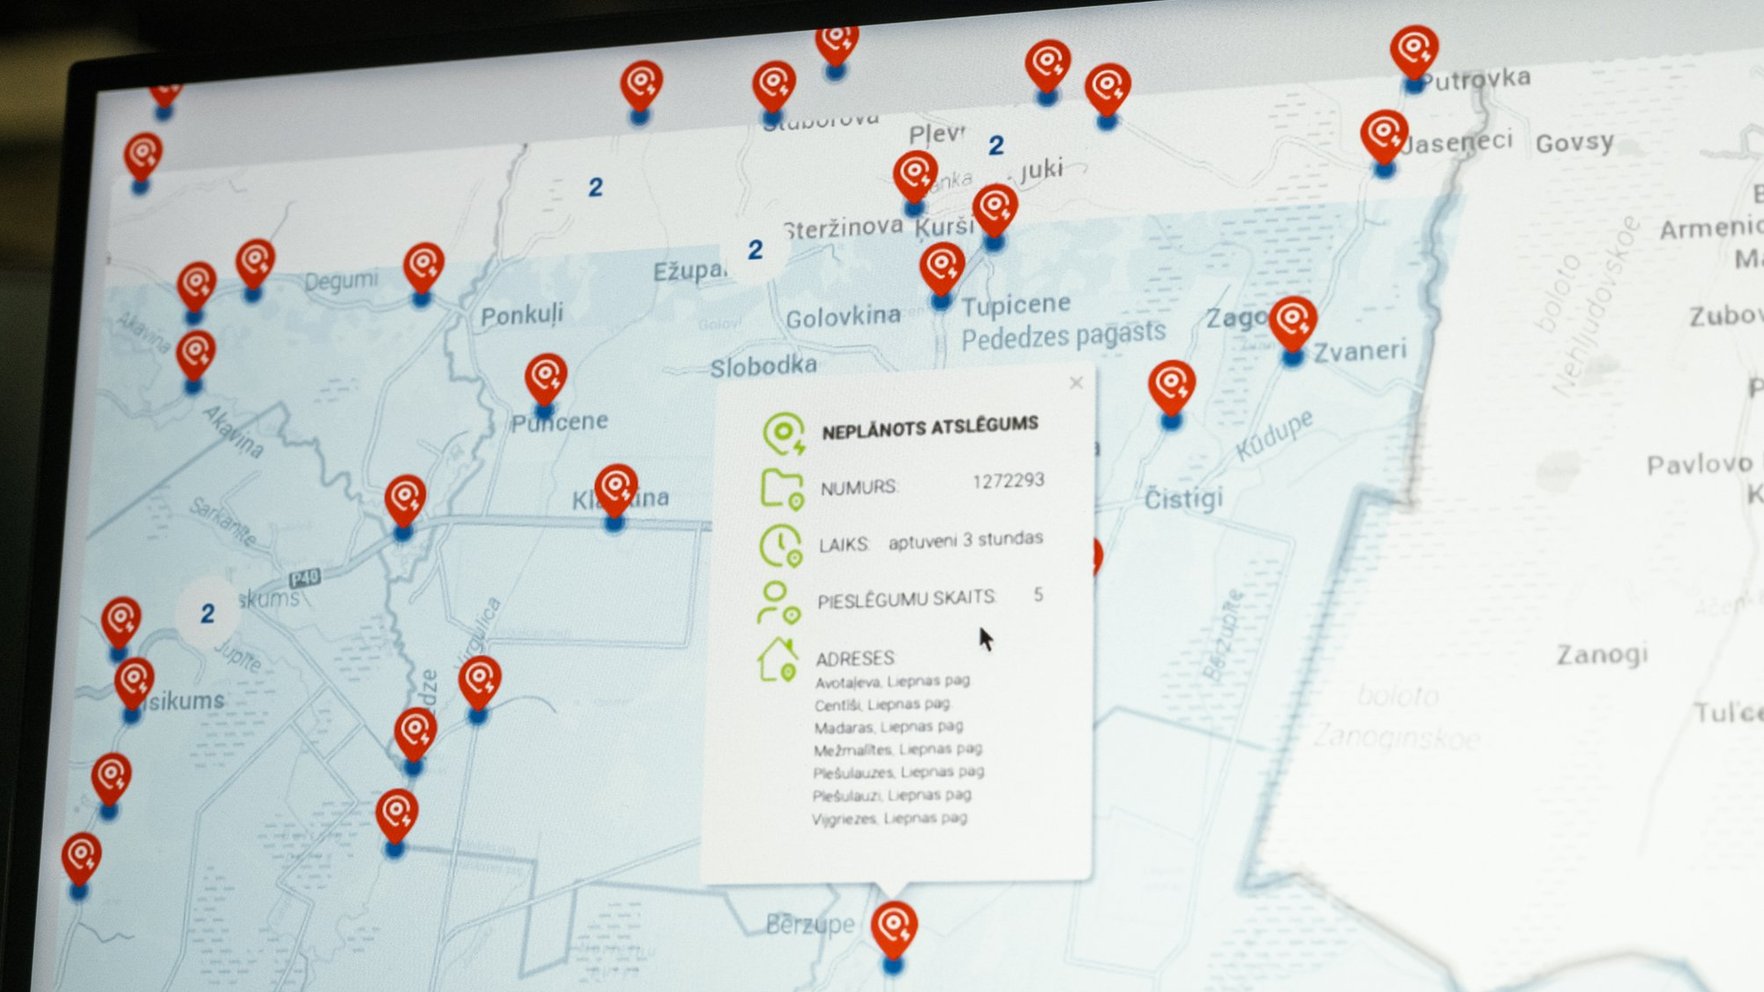Select the outage marker at Puncene
Viewport: 1764px width, 992px height.
click(x=546, y=382)
